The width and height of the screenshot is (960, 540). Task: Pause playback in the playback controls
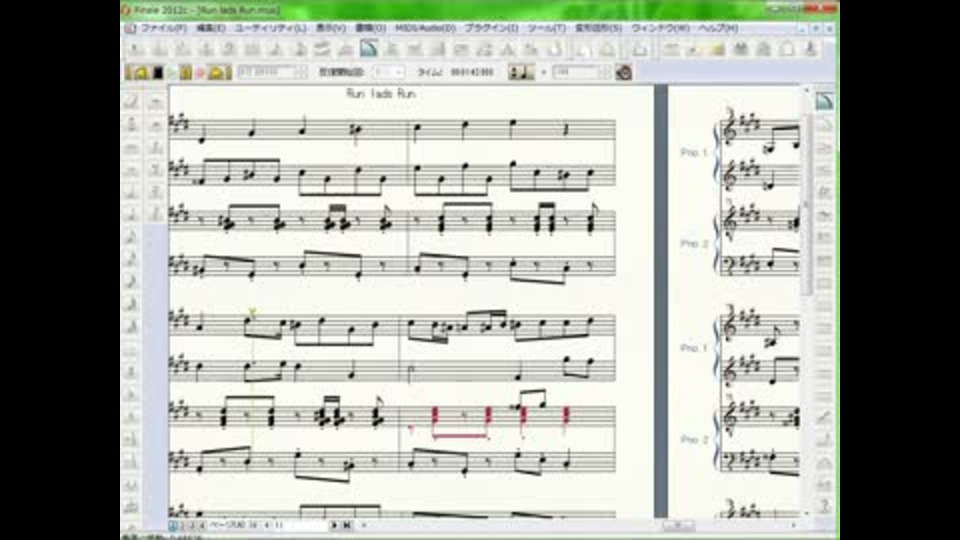[186, 73]
